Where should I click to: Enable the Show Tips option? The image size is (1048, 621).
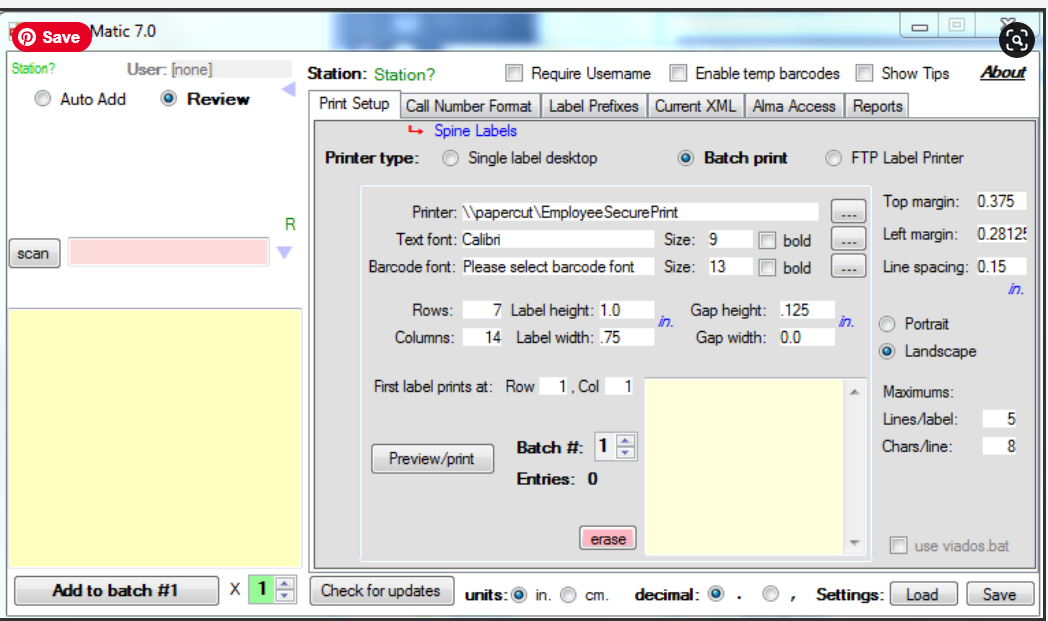pyautogui.click(x=864, y=73)
